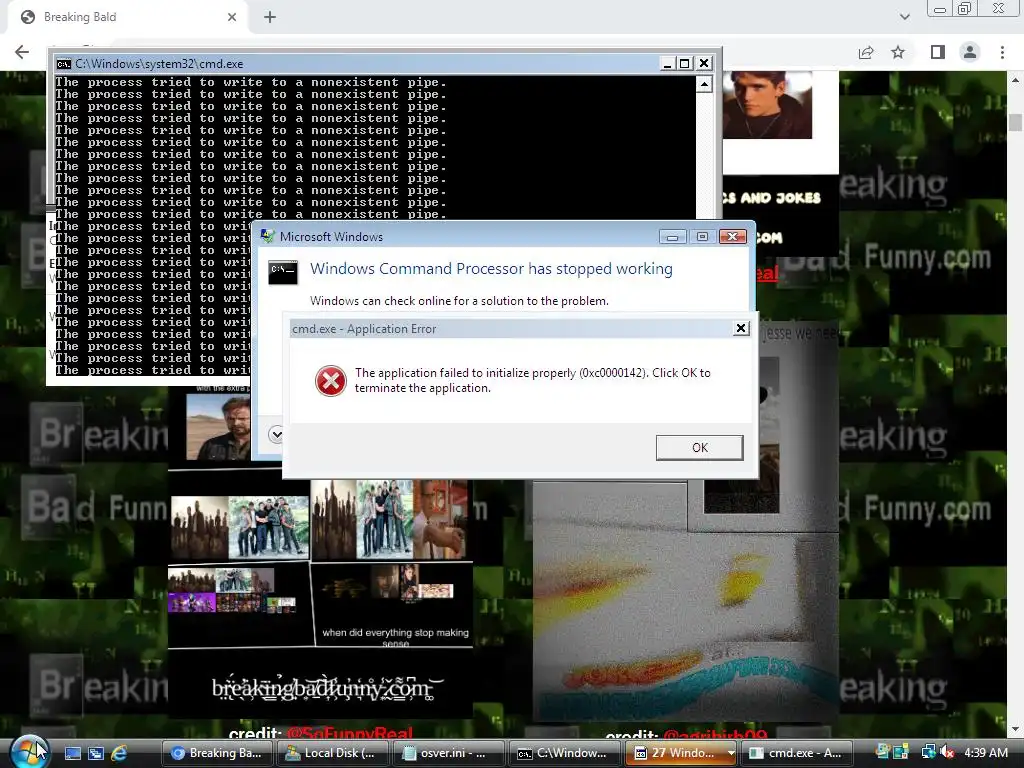This screenshot has height=768, width=1024.
Task: Click the page scrollbar up arrow
Action: pos(1015,80)
